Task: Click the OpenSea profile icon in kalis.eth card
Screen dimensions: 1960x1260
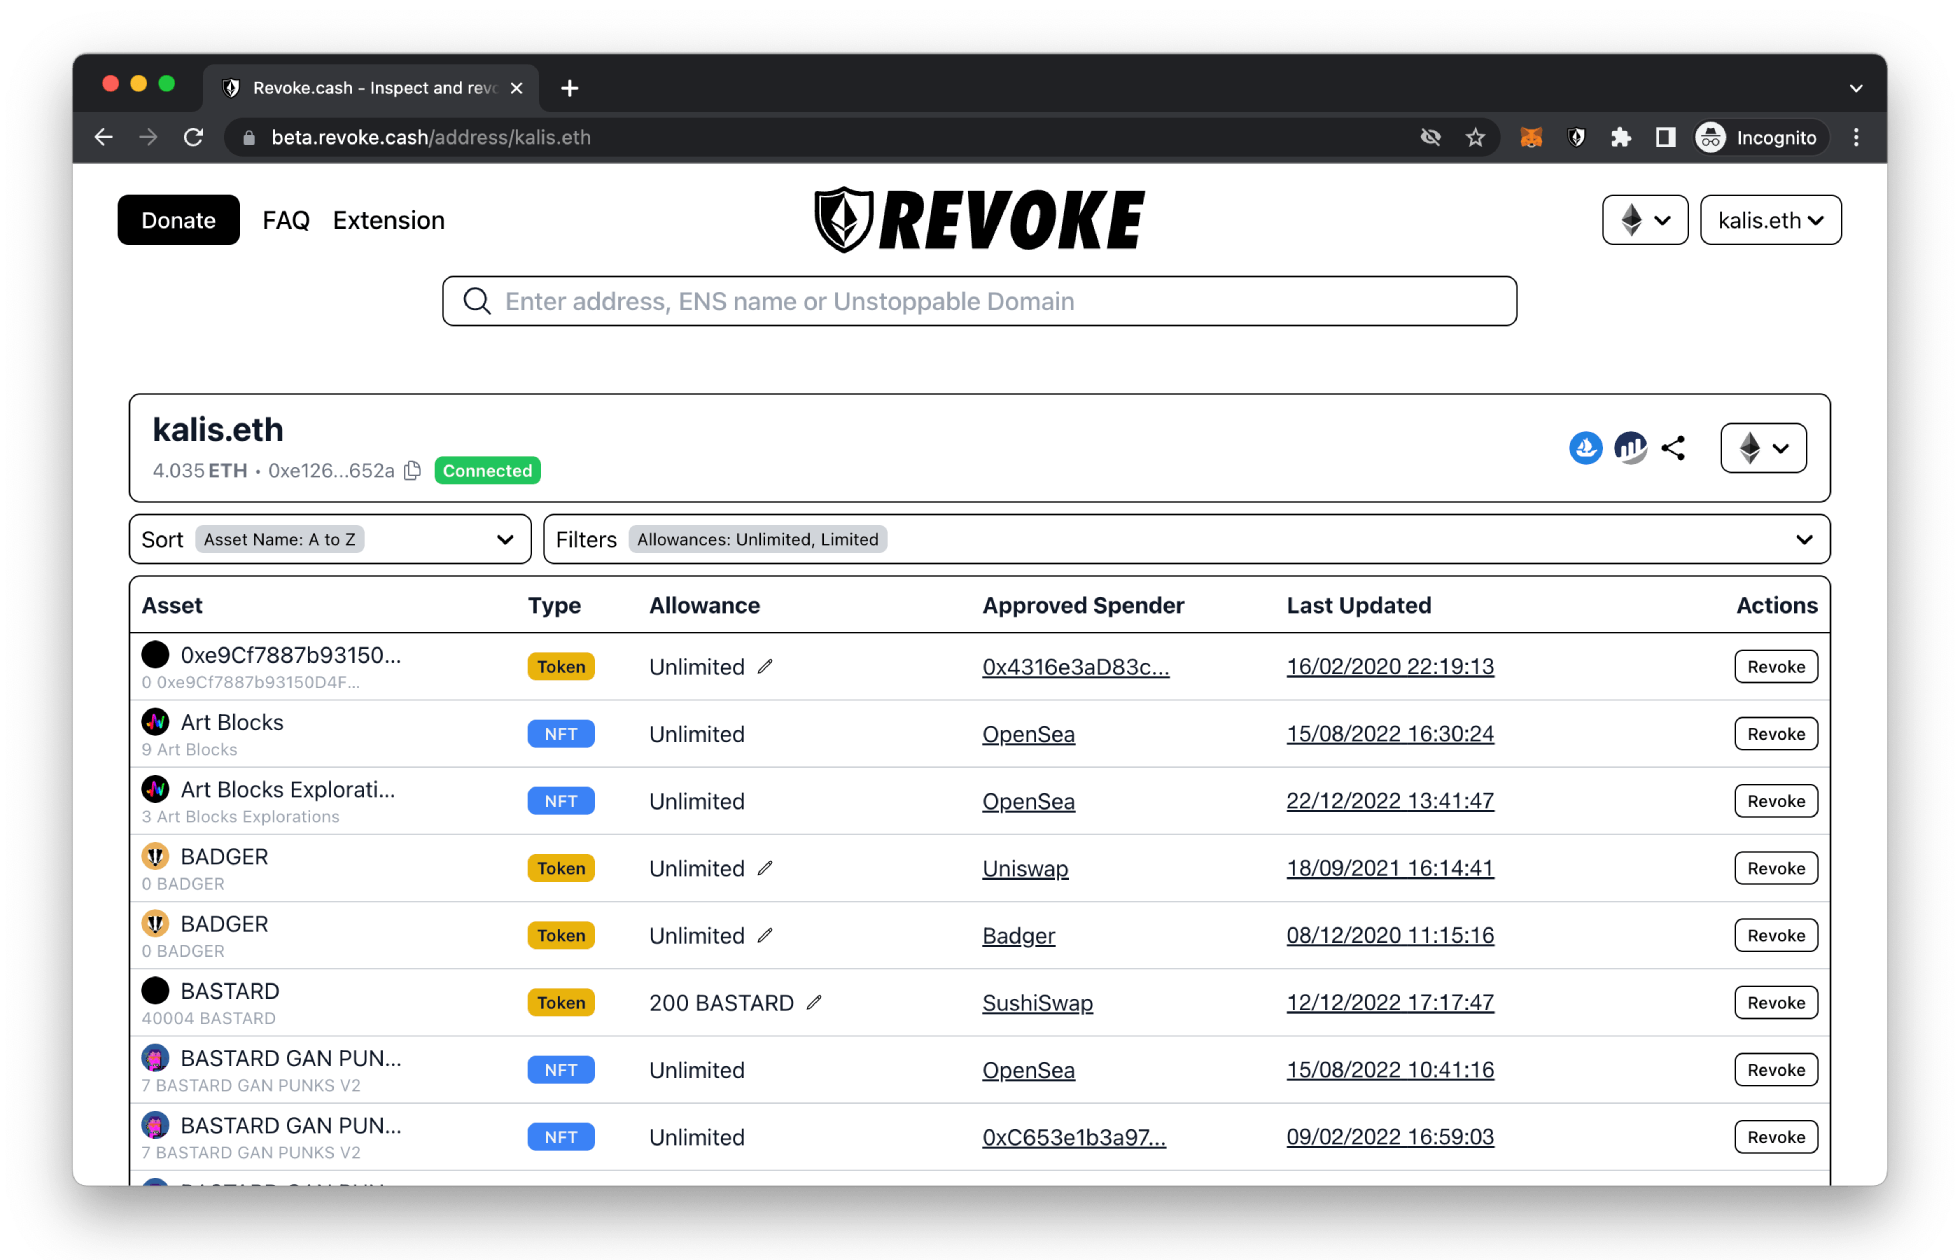Action: 1585,448
